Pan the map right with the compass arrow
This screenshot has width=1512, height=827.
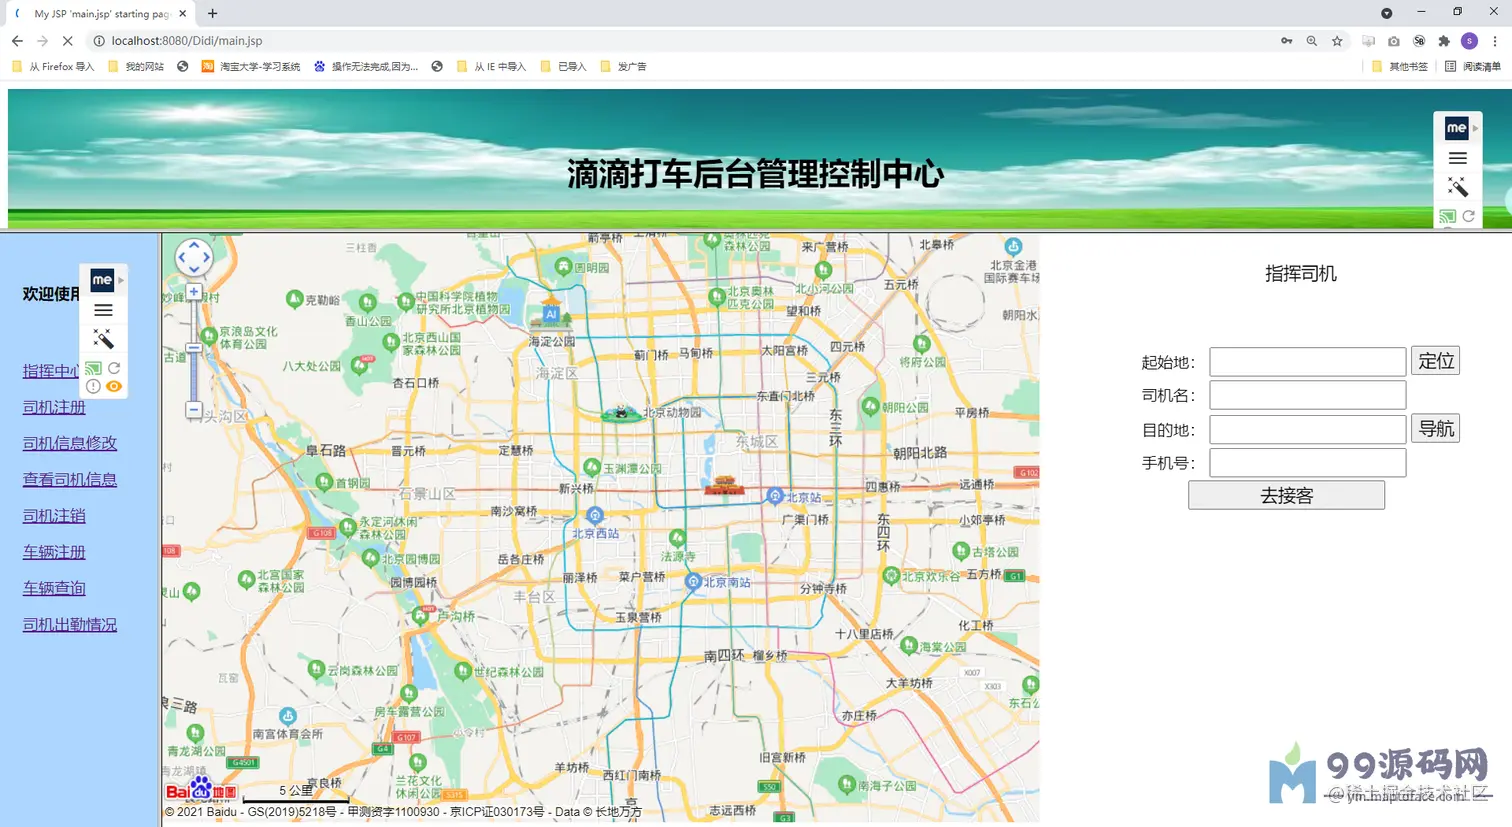pos(207,257)
